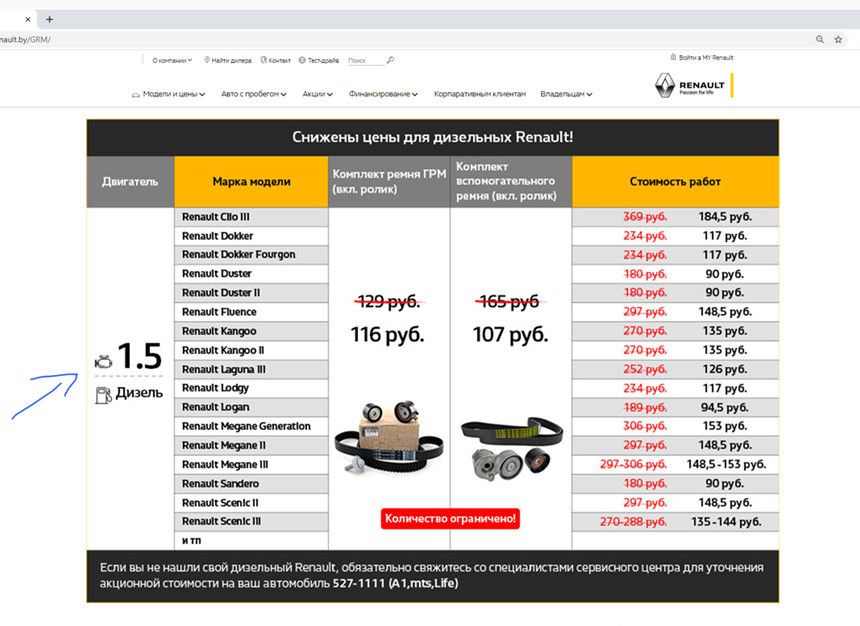Click the banner 'Снижены цены для дизельных Renault!'
This screenshot has height=626, width=860.
pyautogui.click(x=433, y=137)
